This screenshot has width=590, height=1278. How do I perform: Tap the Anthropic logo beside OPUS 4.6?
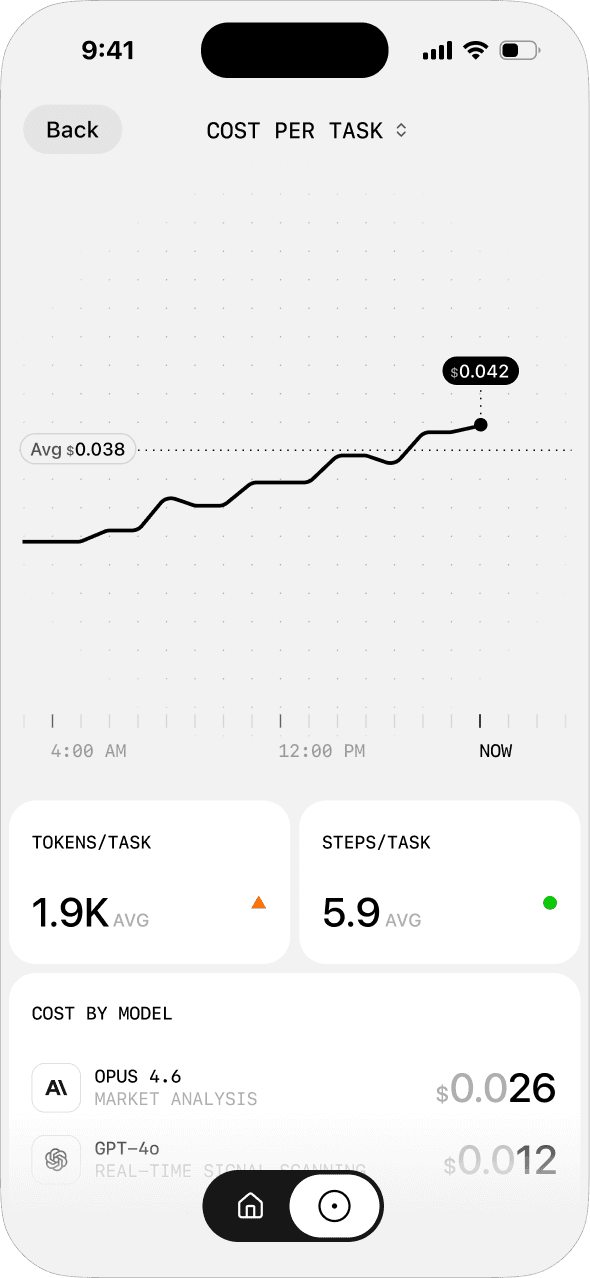click(55, 1088)
